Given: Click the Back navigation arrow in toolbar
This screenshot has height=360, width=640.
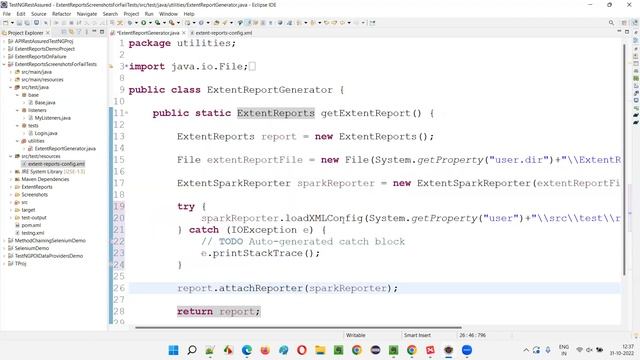Looking at the screenshot, I should pos(342,23).
